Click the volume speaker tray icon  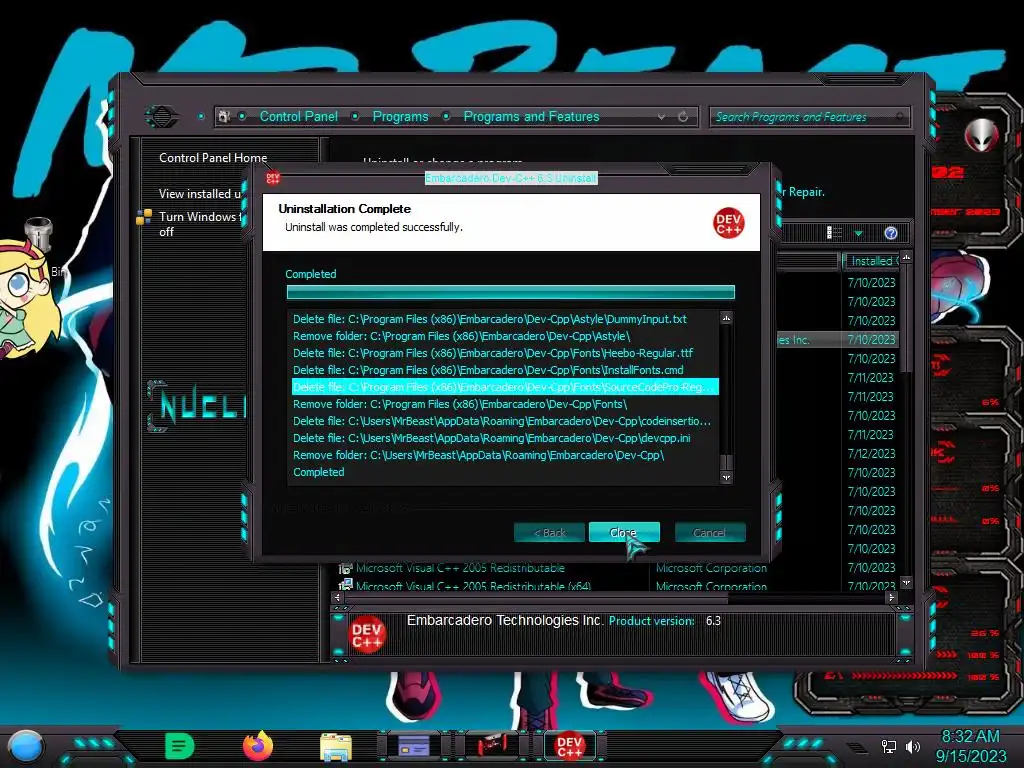(912, 746)
